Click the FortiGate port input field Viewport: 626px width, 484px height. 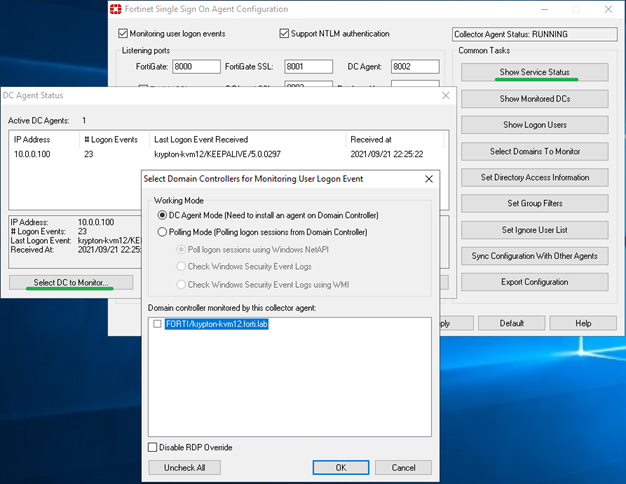(195, 67)
